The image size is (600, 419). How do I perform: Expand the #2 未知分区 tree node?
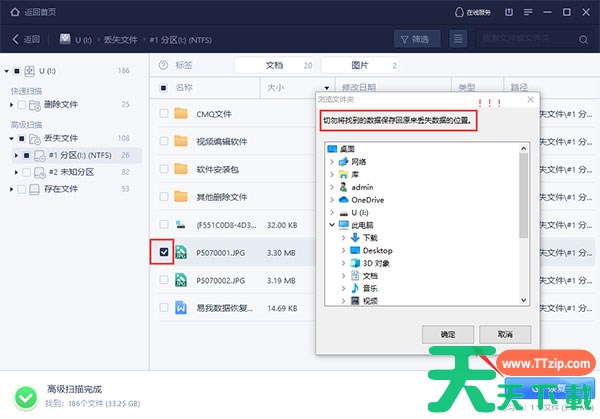tap(16, 172)
